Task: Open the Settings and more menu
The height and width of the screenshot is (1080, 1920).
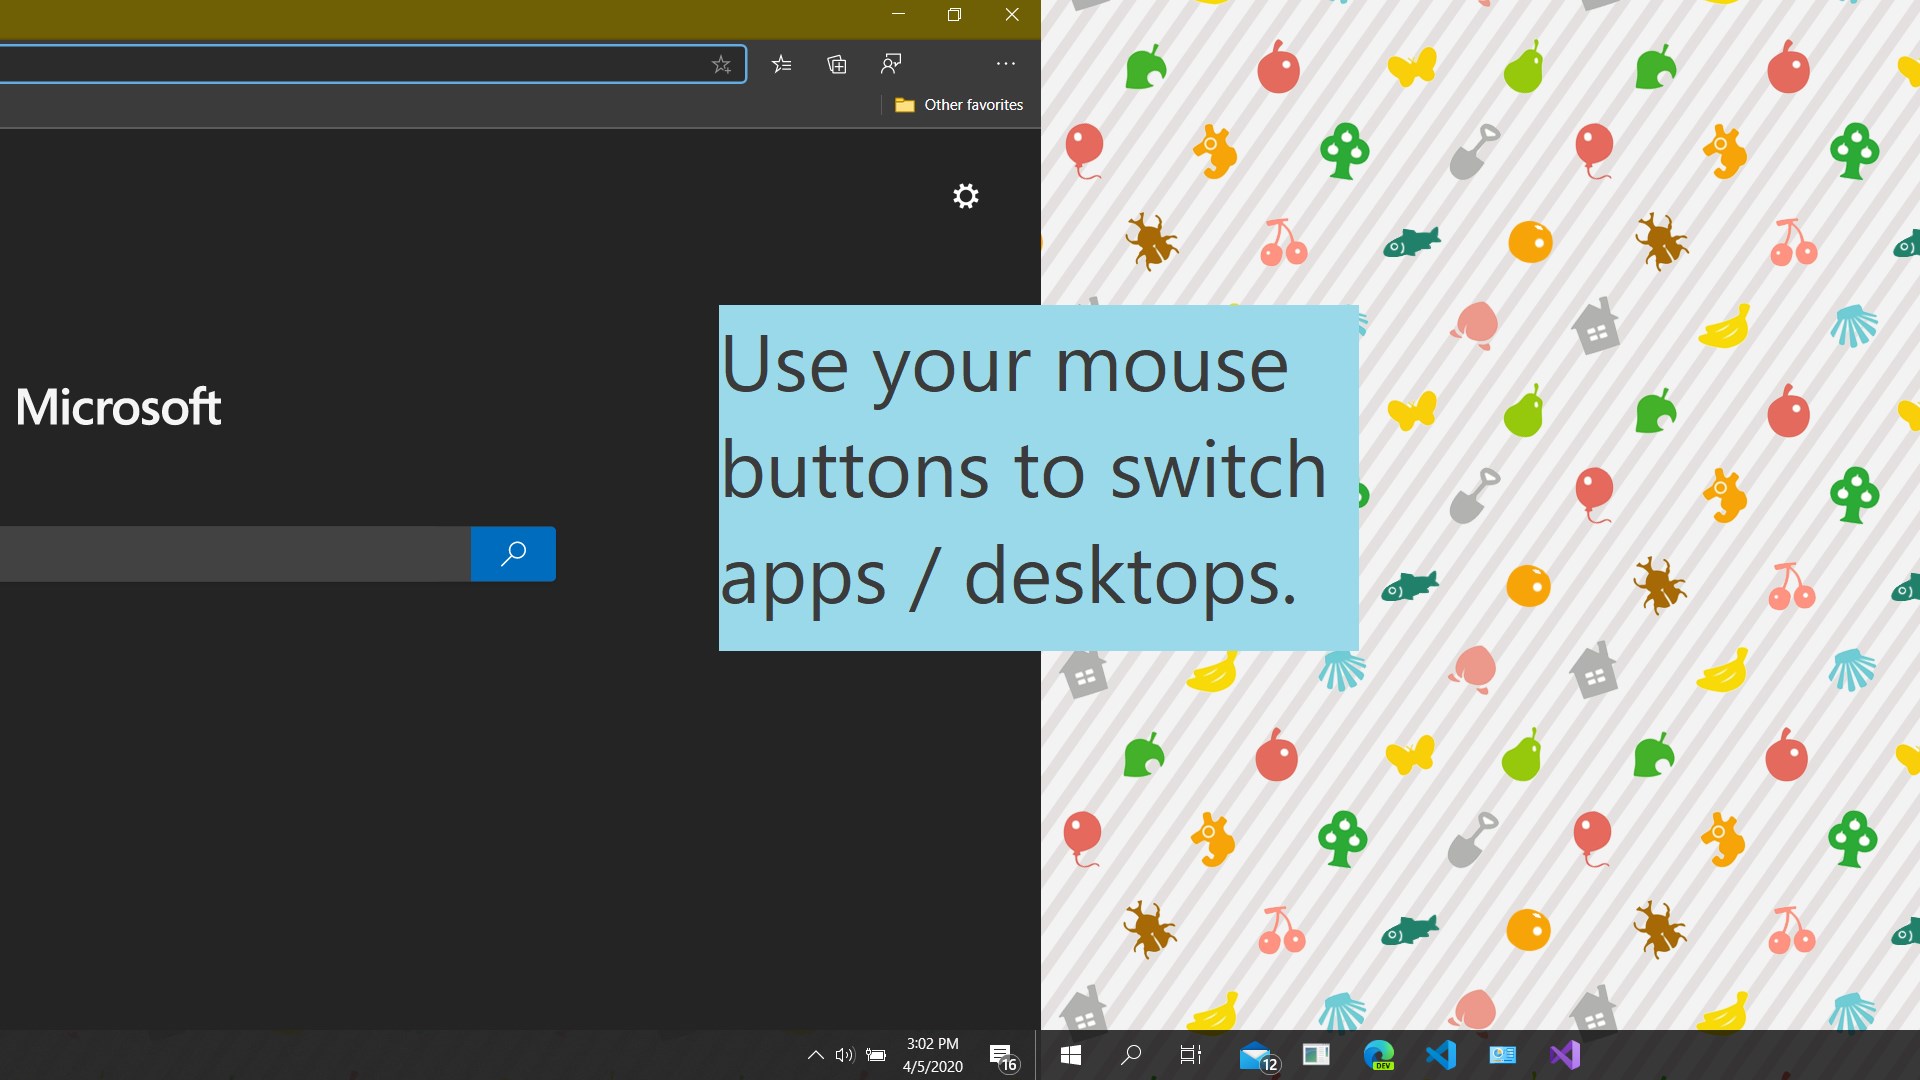Action: click(1004, 63)
